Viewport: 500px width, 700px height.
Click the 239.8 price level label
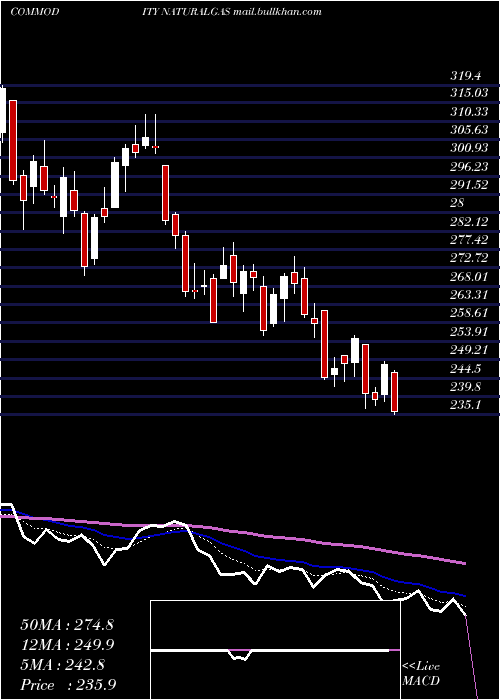pos(466,387)
